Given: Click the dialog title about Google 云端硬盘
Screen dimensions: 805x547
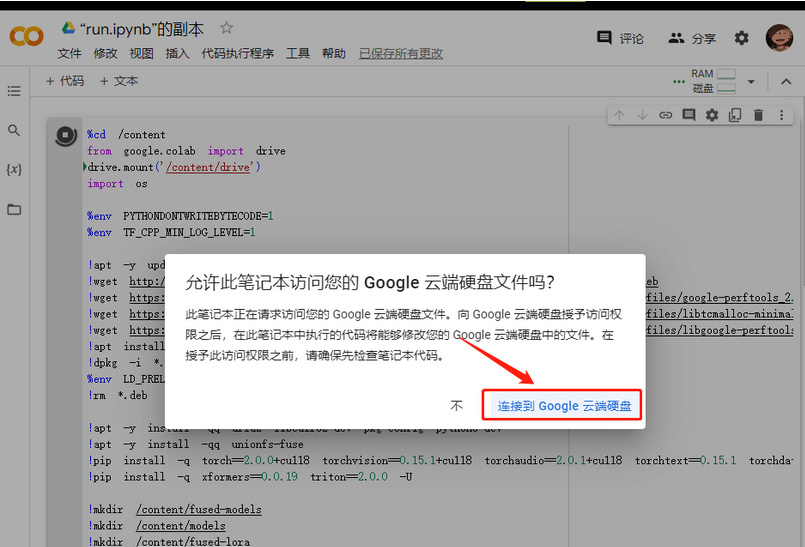Looking at the screenshot, I should click(x=370, y=282).
